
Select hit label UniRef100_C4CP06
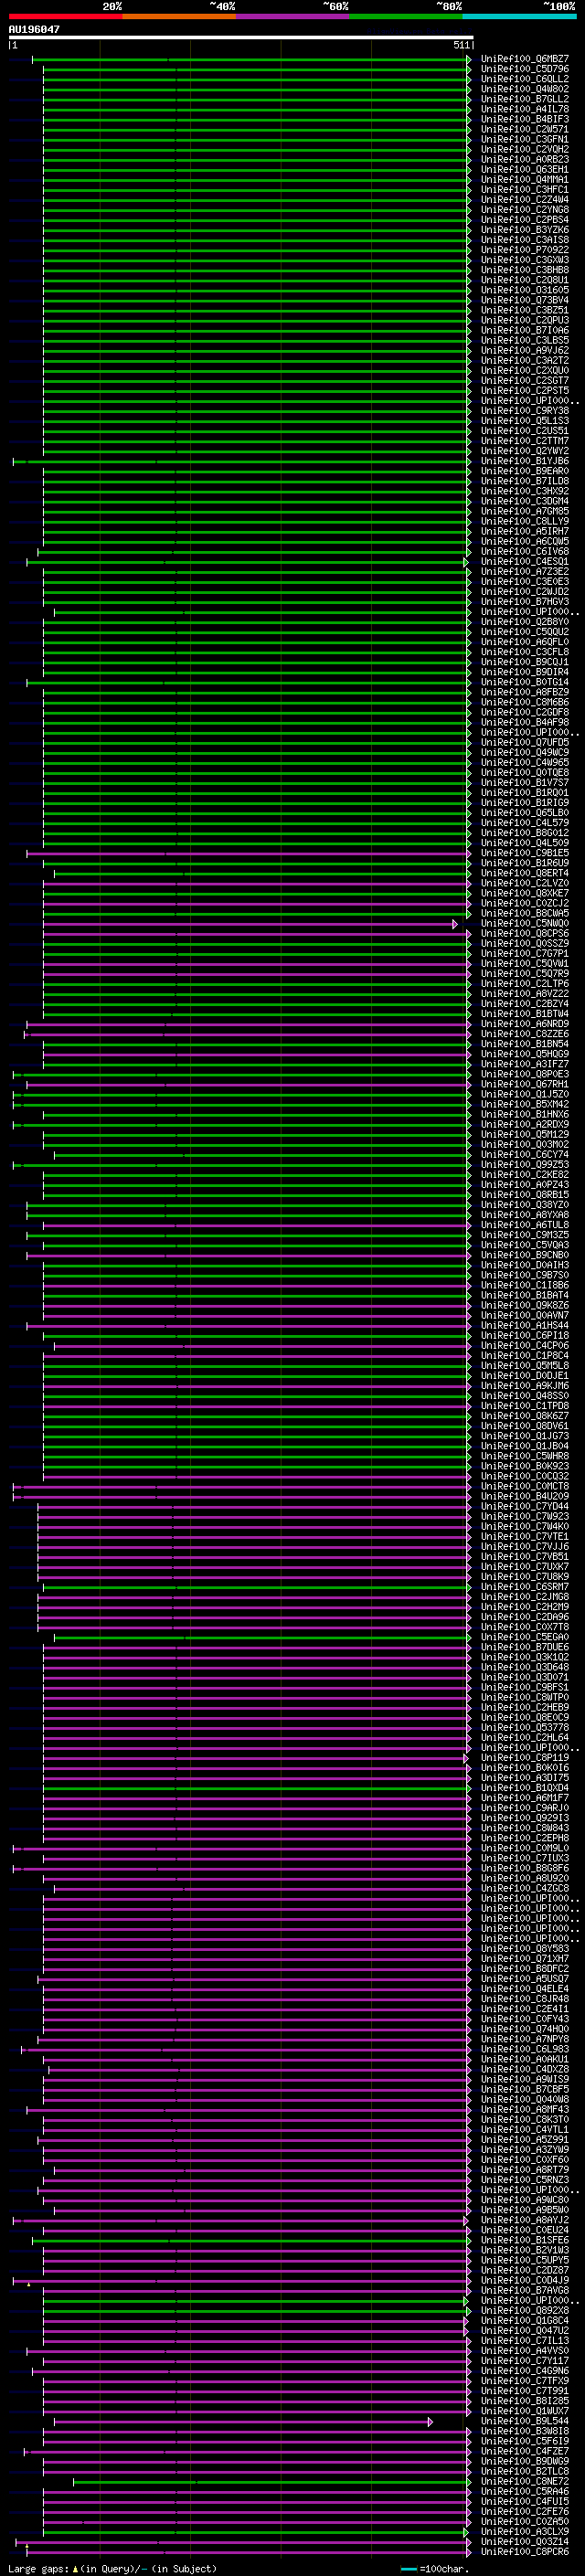[525, 1345]
